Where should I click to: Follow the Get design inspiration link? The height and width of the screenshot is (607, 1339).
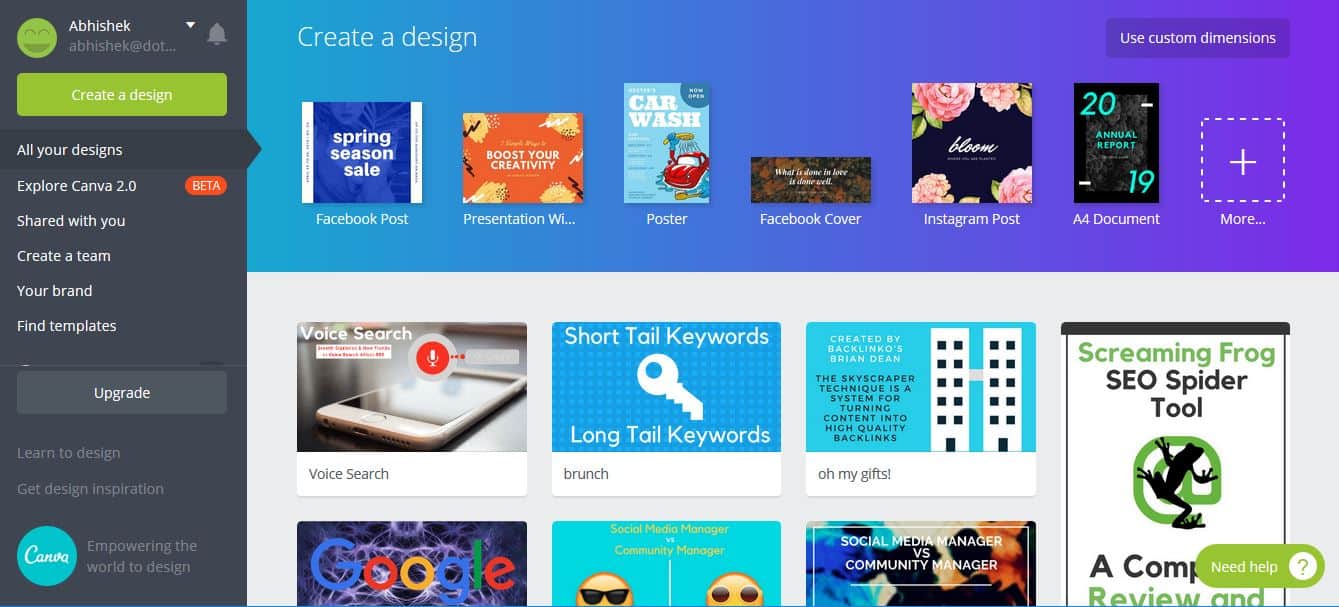tap(90, 489)
